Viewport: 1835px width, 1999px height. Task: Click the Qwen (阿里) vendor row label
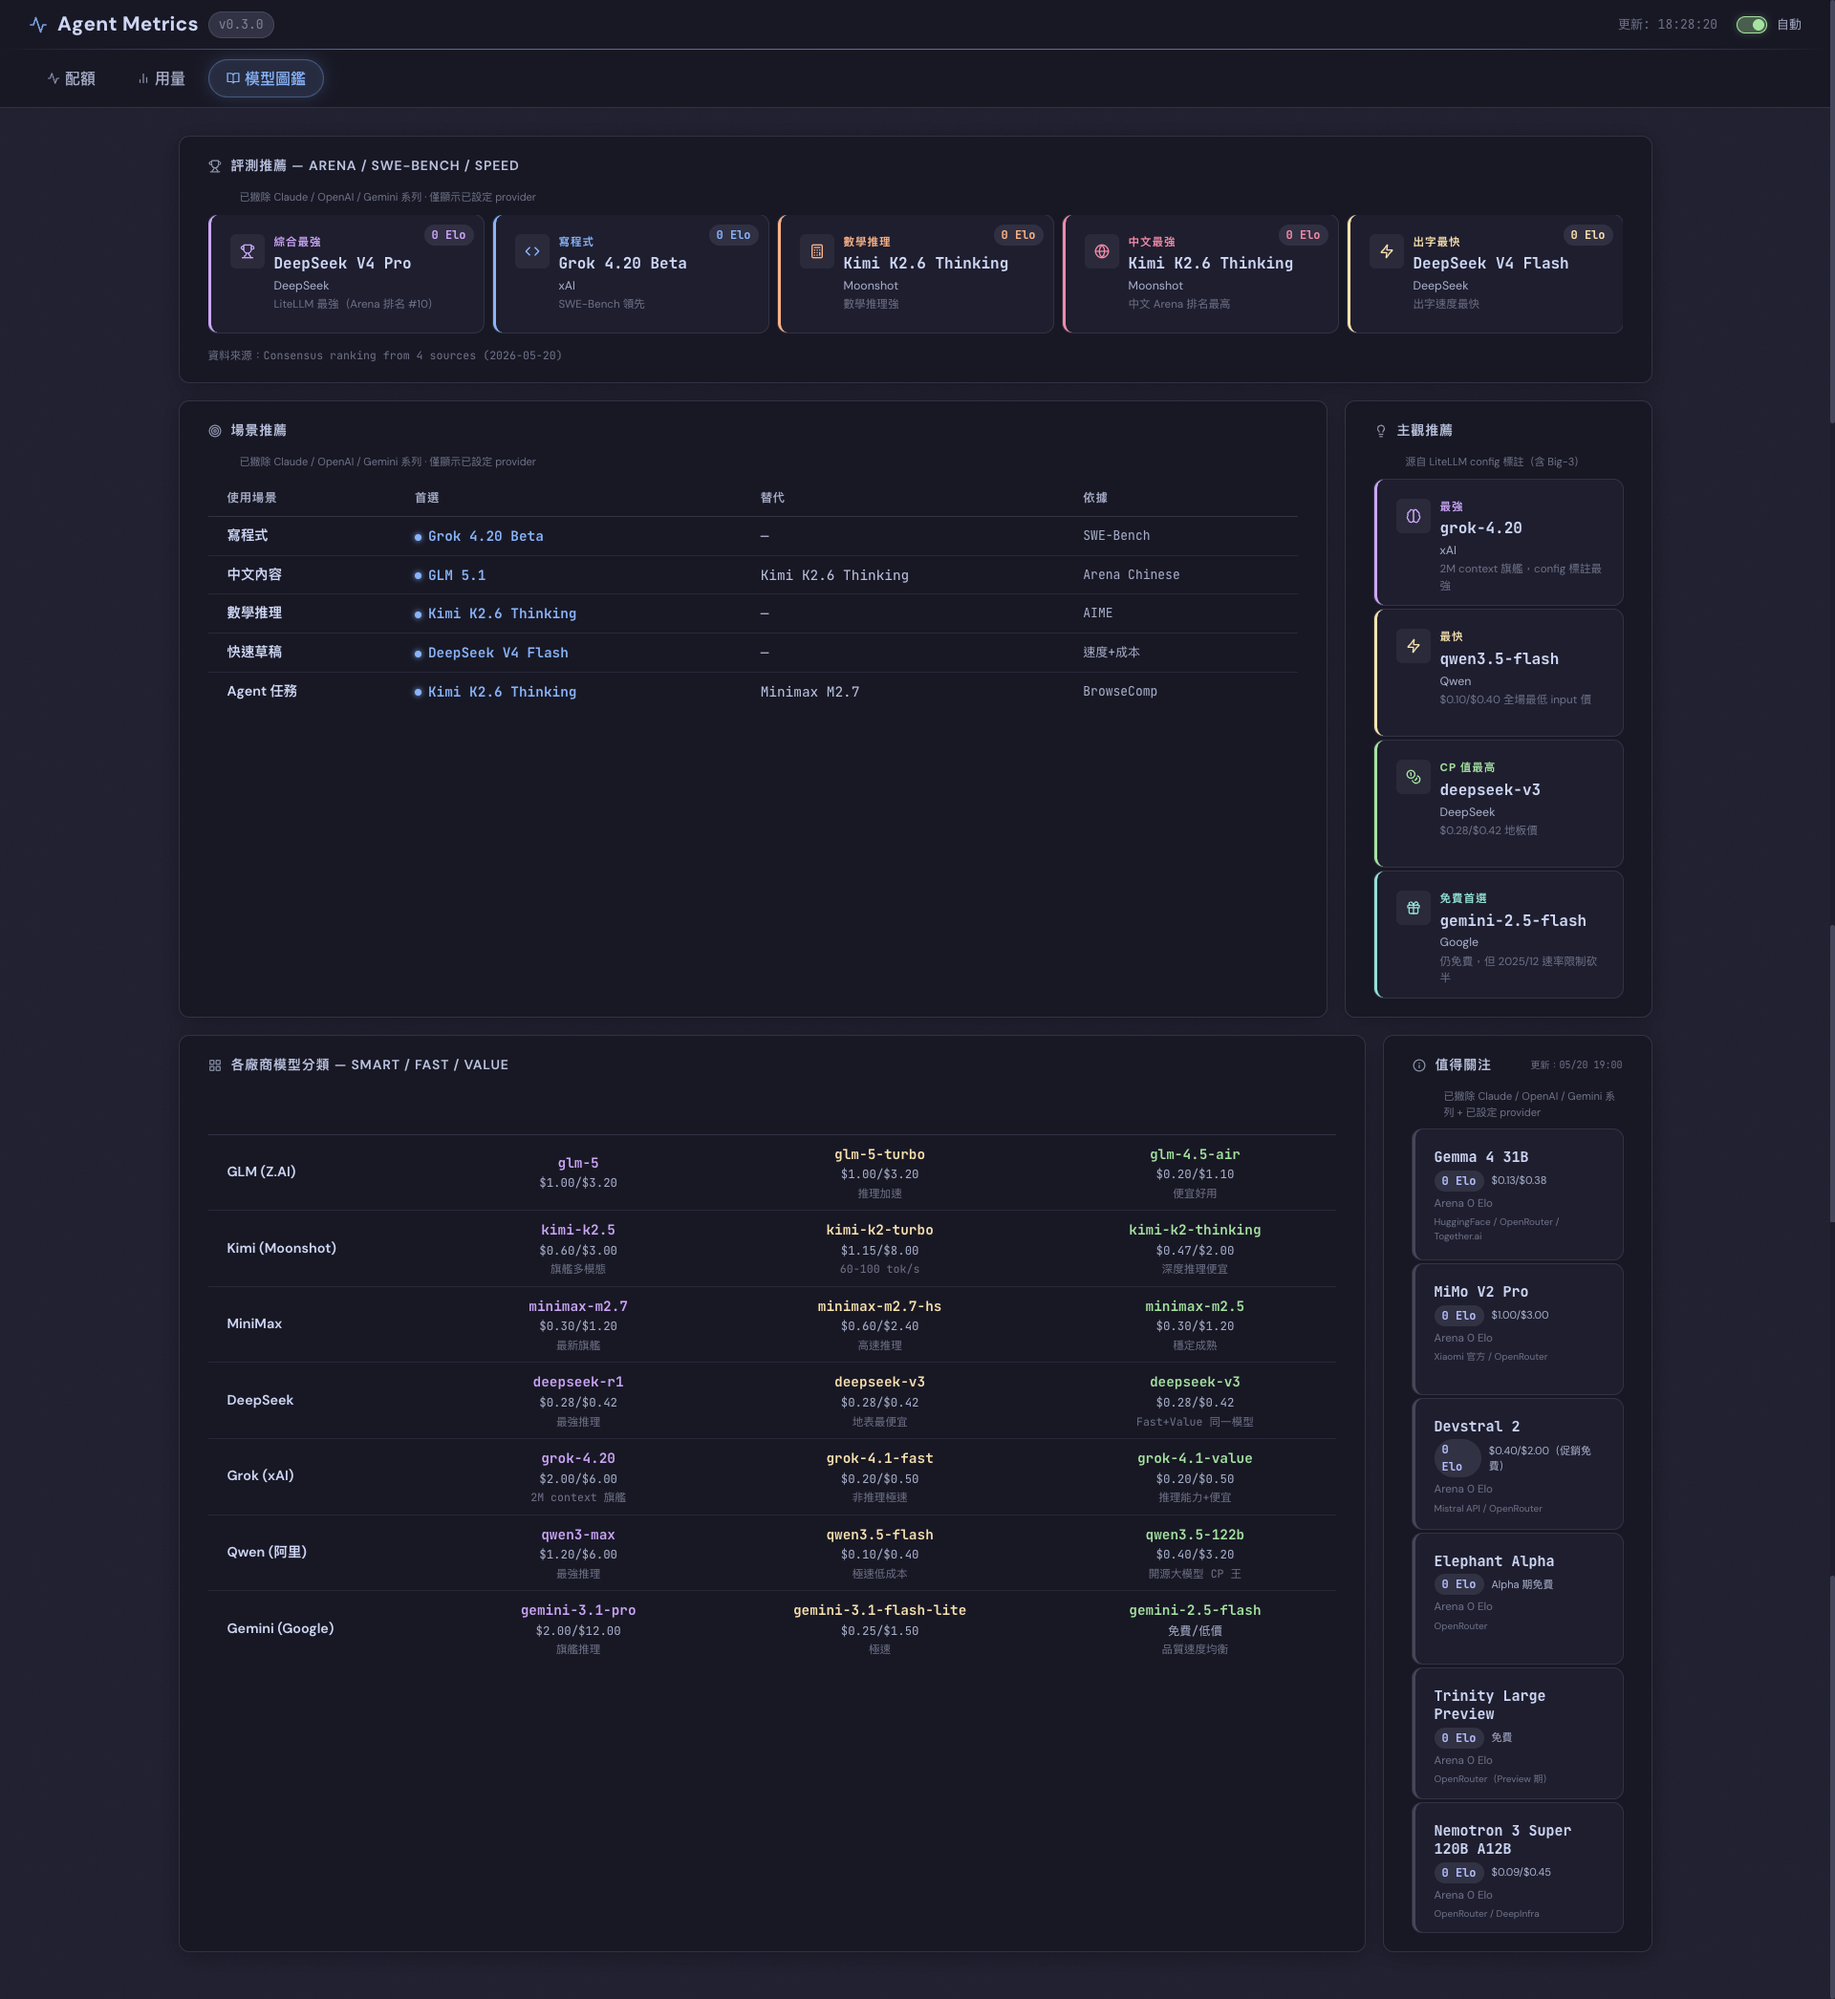(x=267, y=1553)
